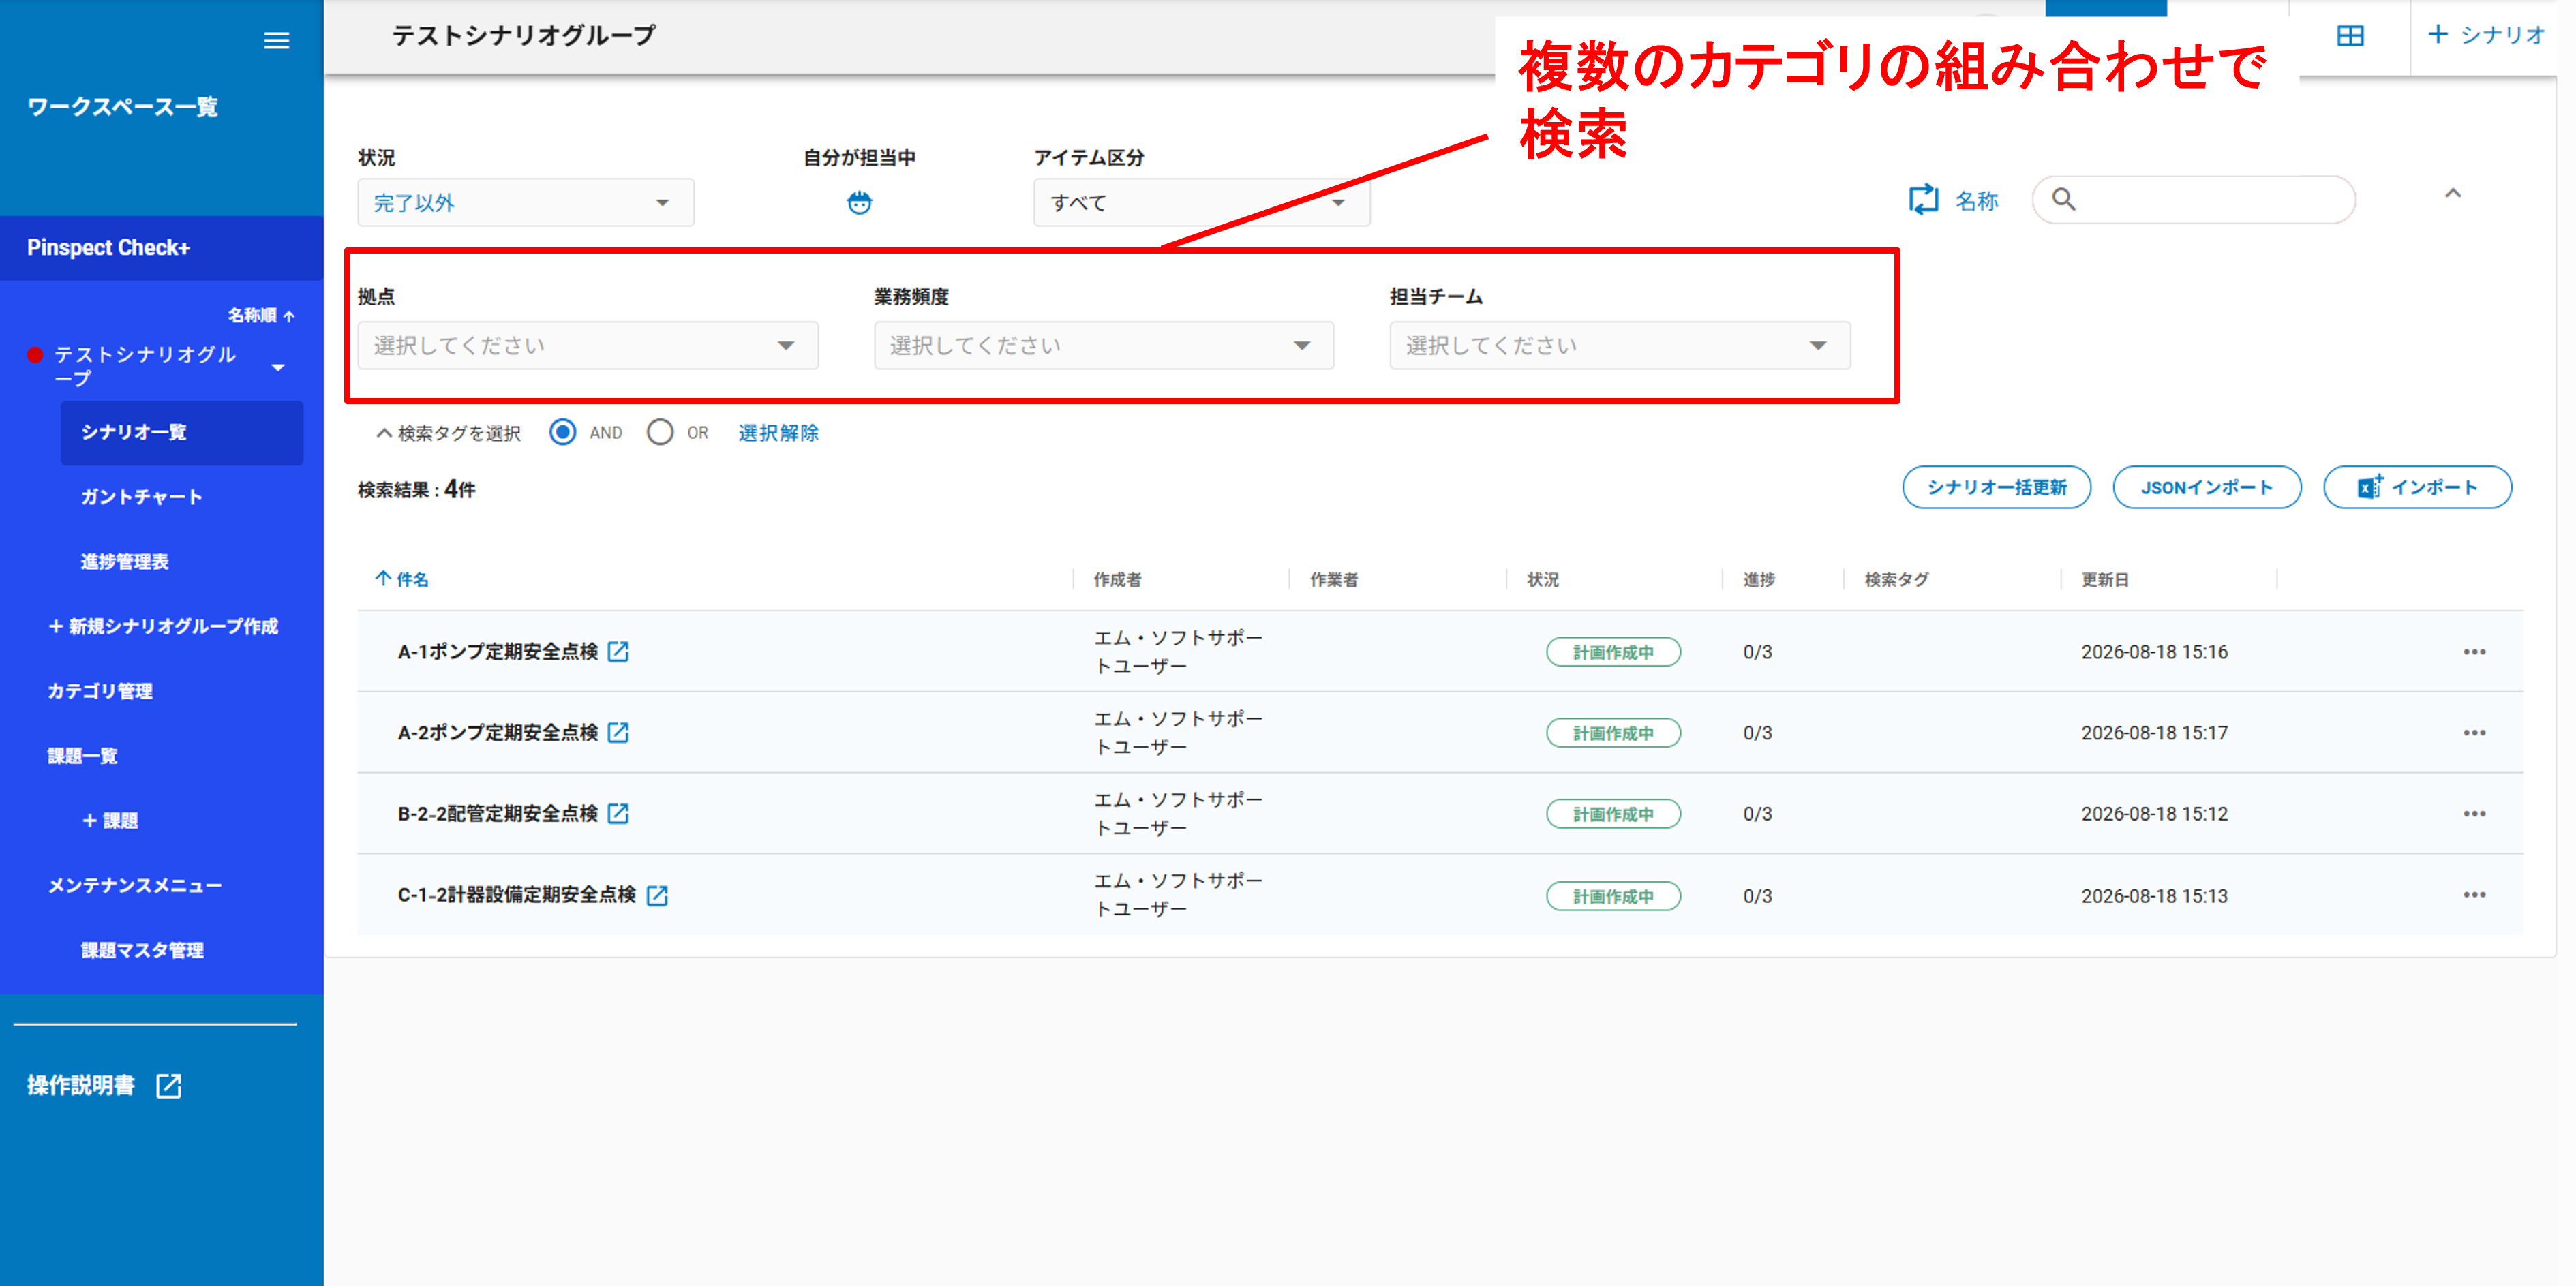Open 課題一覧 in the sidebar
This screenshot has width=2576, height=1286.
pyautogui.click(x=83, y=756)
